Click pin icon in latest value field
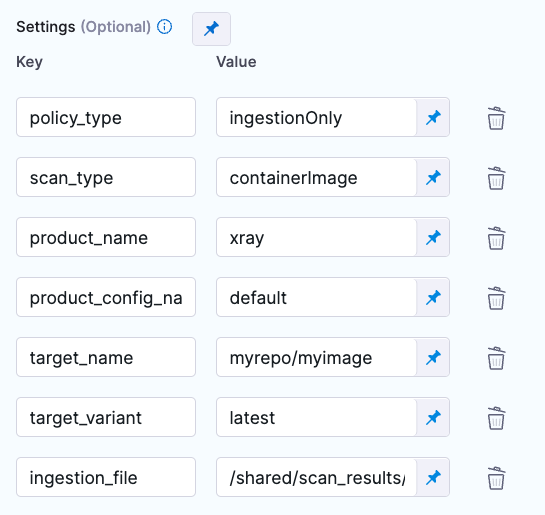This screenshot has width=545, height=515. (433, 417)
